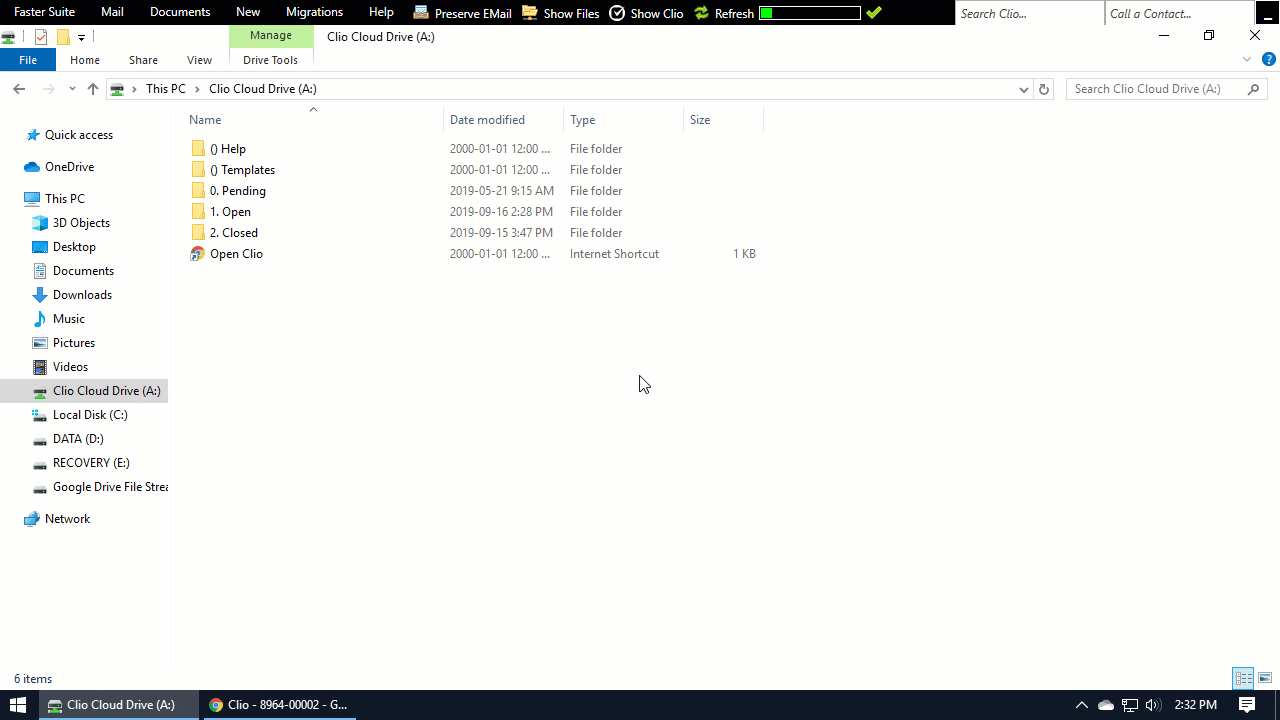Focus the Call a Contact field
Viewport: 1280px width, 720px height.
pos(1178,13)
